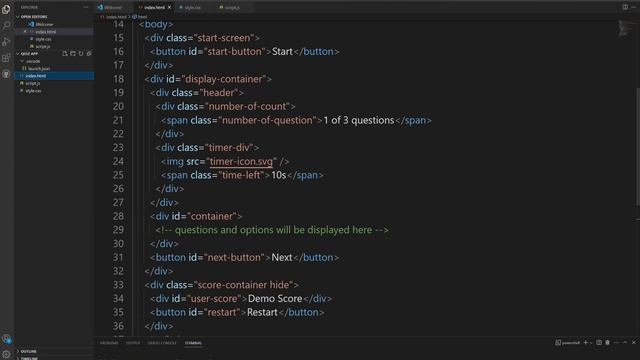
Task: Open the TERMINAL panel tab
Action: (x=193, y=343)
